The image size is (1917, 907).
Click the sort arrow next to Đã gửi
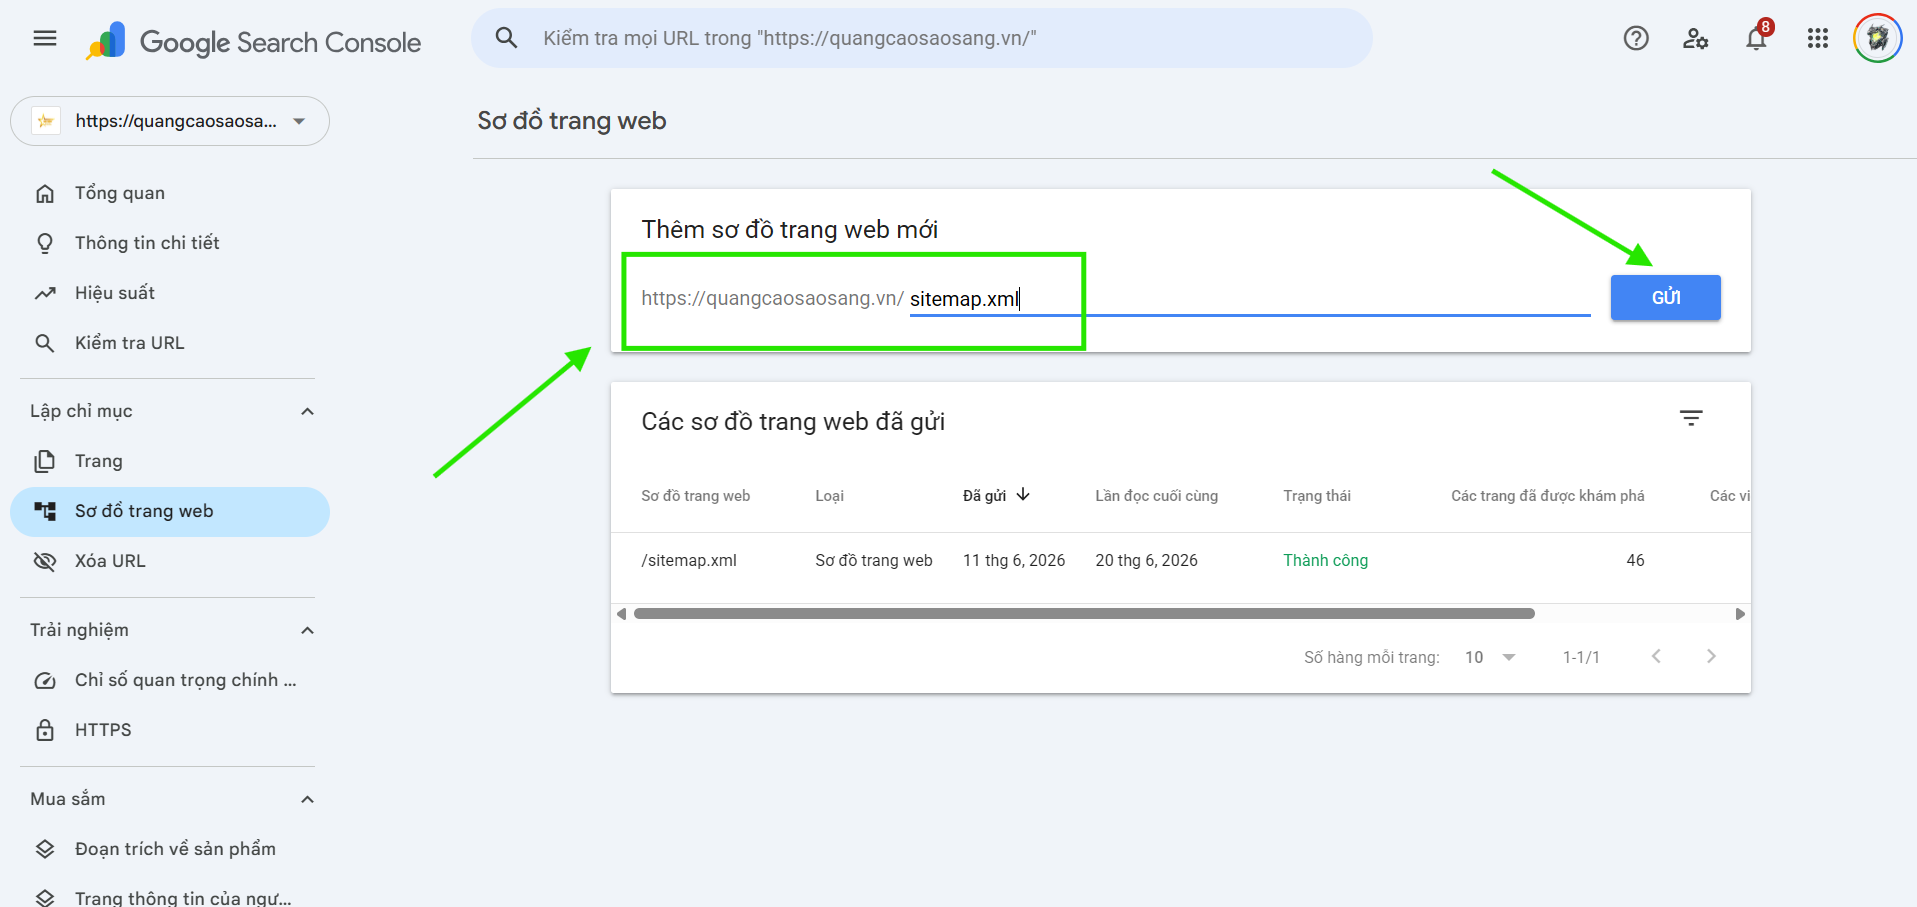coord(1023,495)
